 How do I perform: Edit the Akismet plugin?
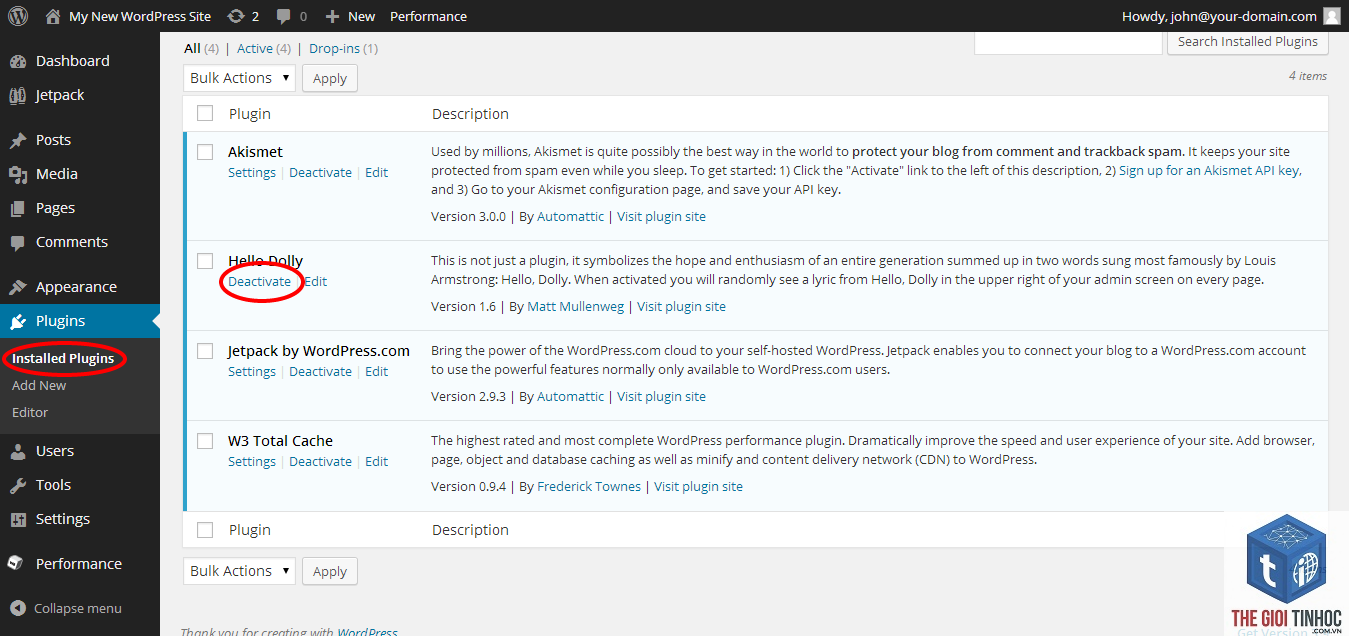(376, 172)
